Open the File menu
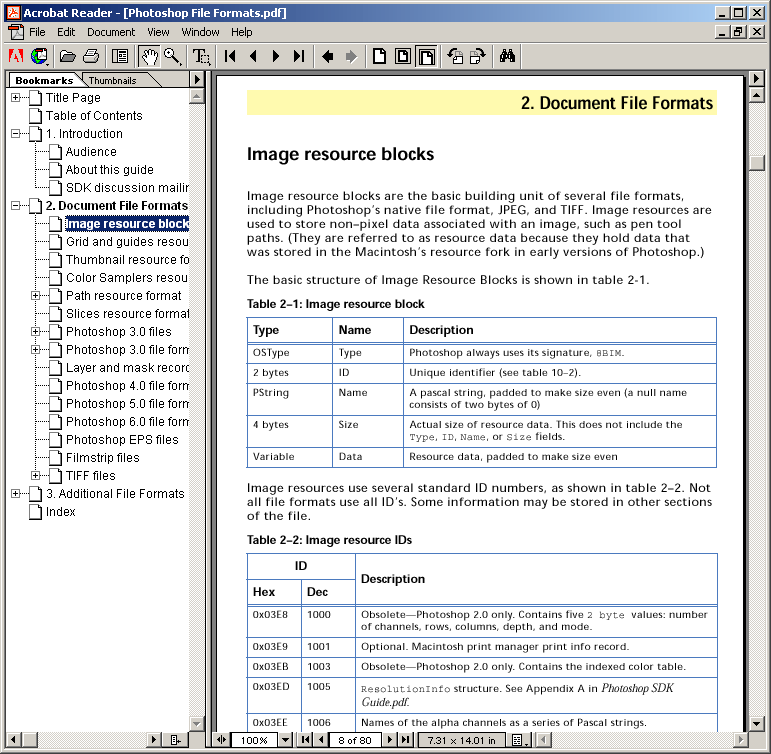Viewport: 771px width, 754px height. click(37, 32)
